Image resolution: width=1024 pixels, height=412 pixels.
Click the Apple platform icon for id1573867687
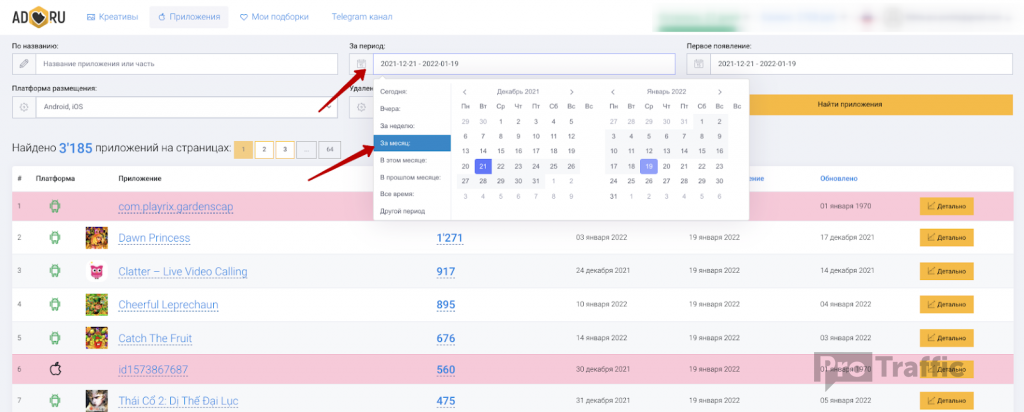[x=55, y=369]
